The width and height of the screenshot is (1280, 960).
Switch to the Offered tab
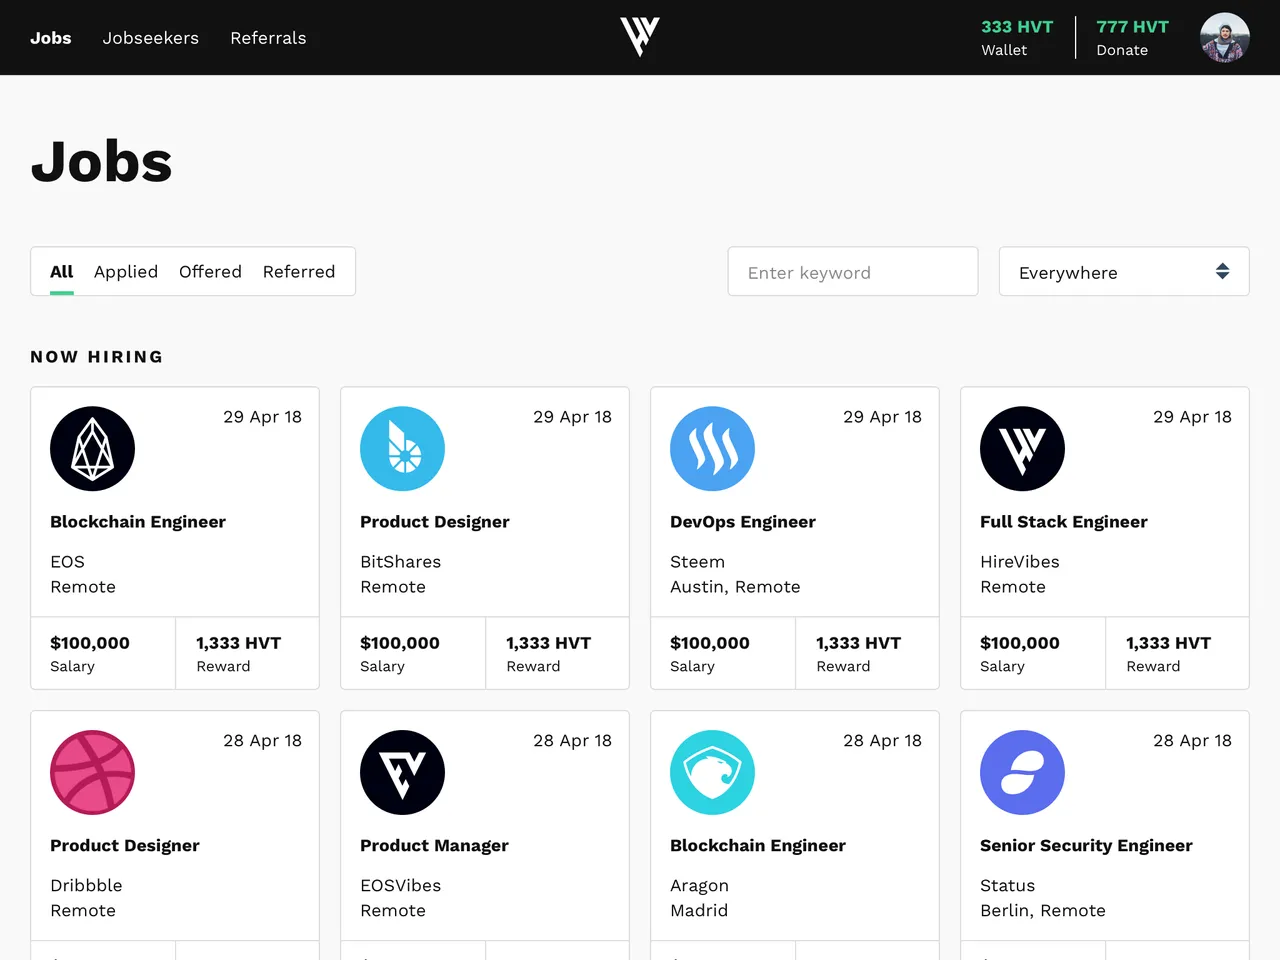tap(210, 272)
